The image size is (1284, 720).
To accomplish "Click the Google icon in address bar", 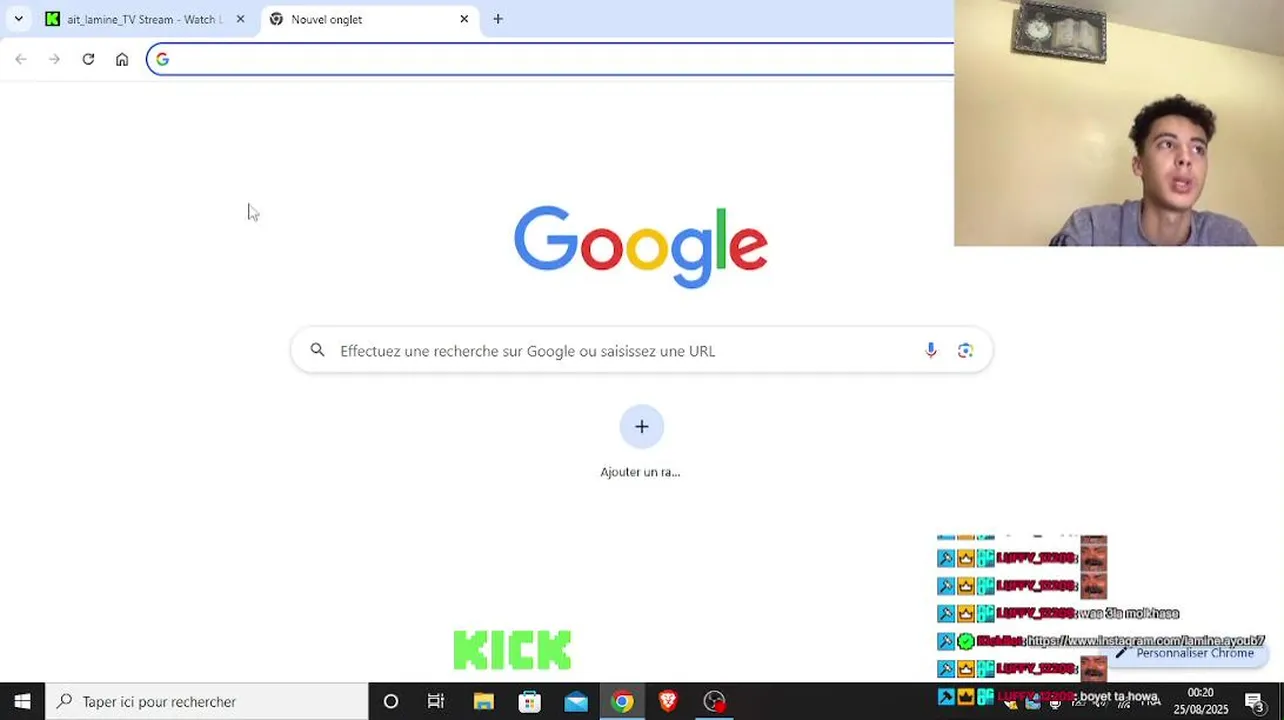I will (162, 59).
